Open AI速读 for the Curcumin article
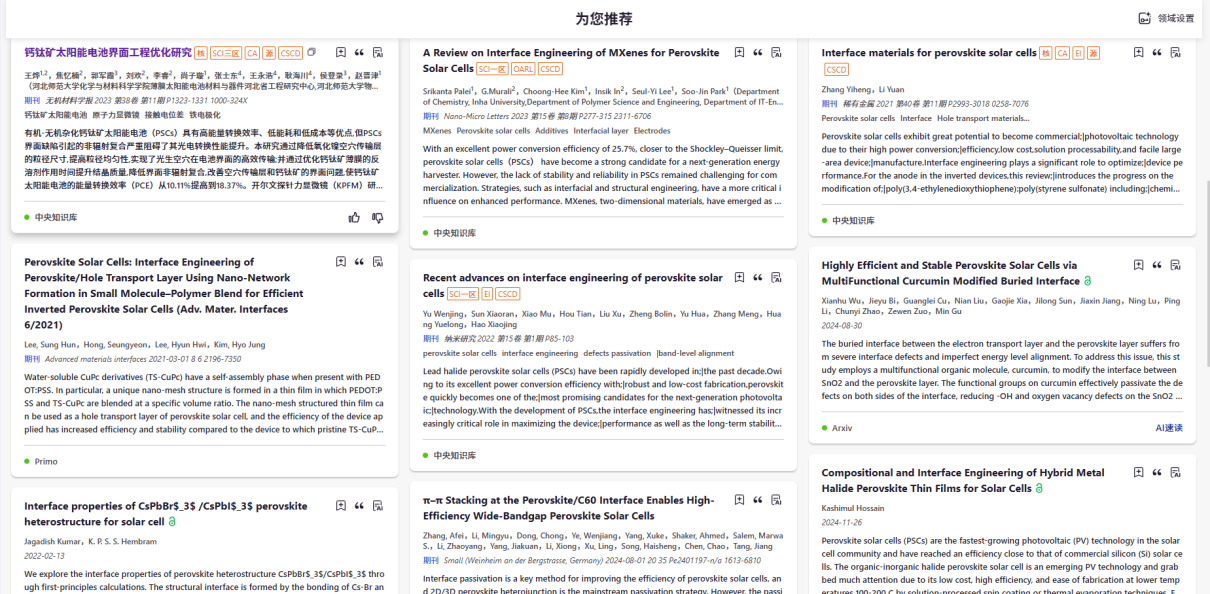This screenshot has width=1210, height=594. click(x=1169, y=428)
